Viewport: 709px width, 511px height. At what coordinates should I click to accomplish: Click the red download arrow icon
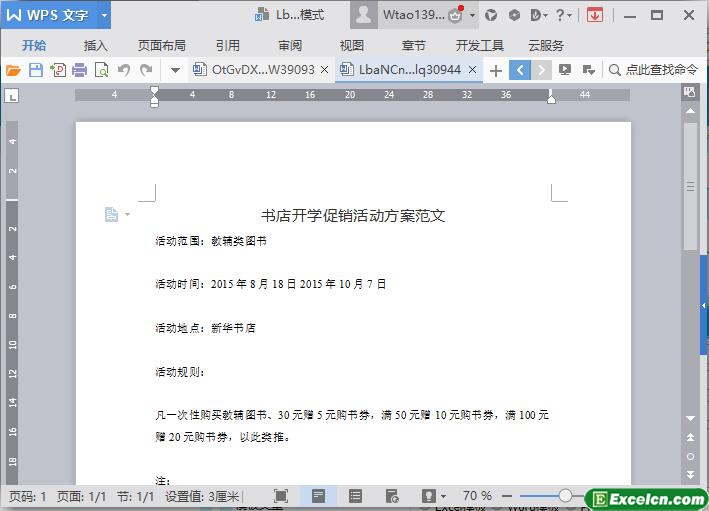coord(595,15)
